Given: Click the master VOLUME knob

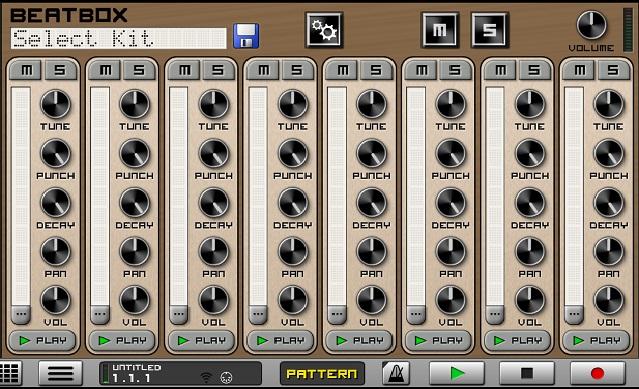Looking at the screenshot, I should click(591, 25).
